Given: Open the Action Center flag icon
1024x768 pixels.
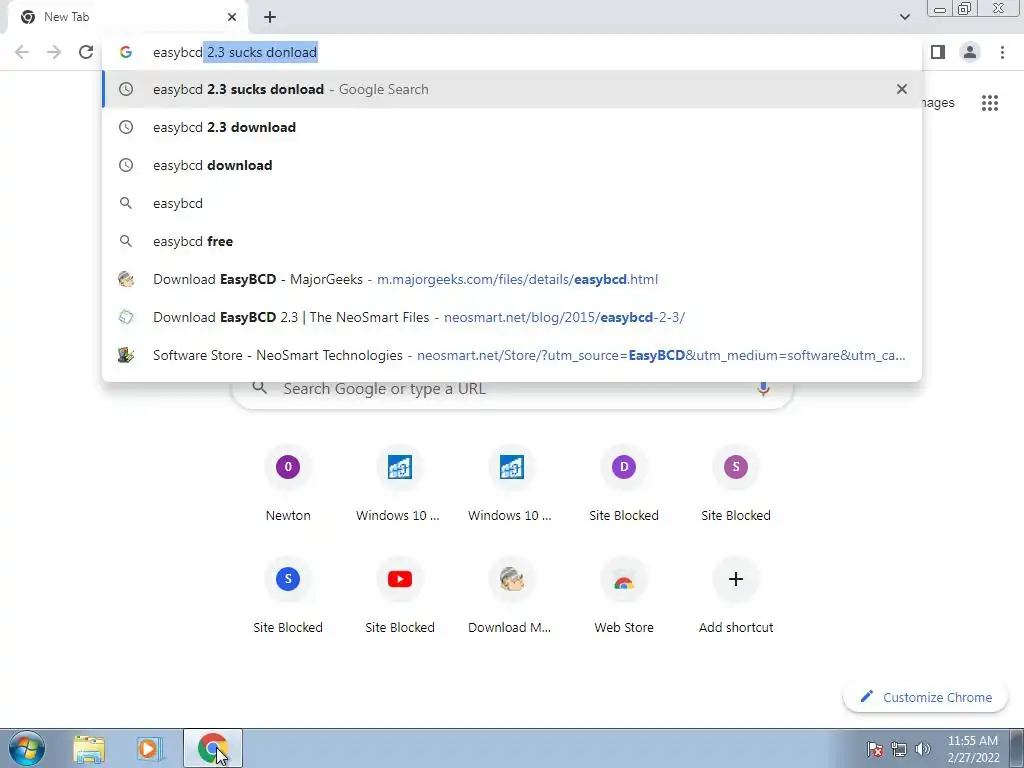Looking at the screenshot, I should [875, 749].
